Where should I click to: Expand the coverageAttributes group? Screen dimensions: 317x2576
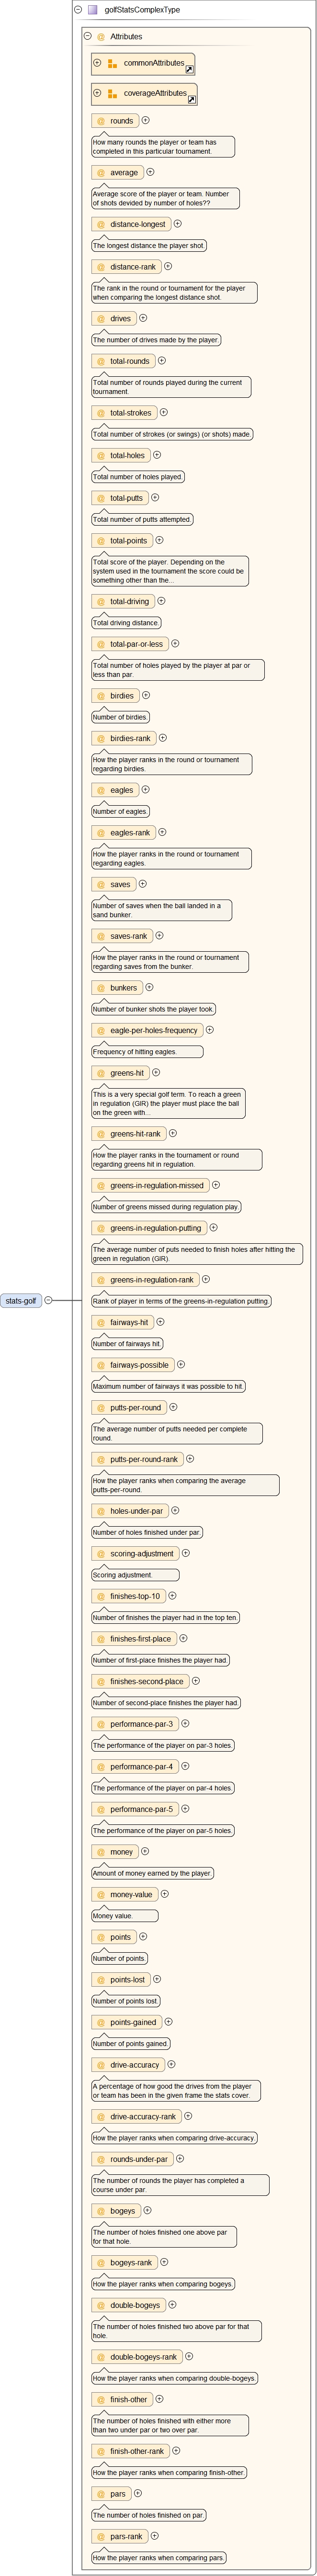pyautogui.click(x=97, y=93)
